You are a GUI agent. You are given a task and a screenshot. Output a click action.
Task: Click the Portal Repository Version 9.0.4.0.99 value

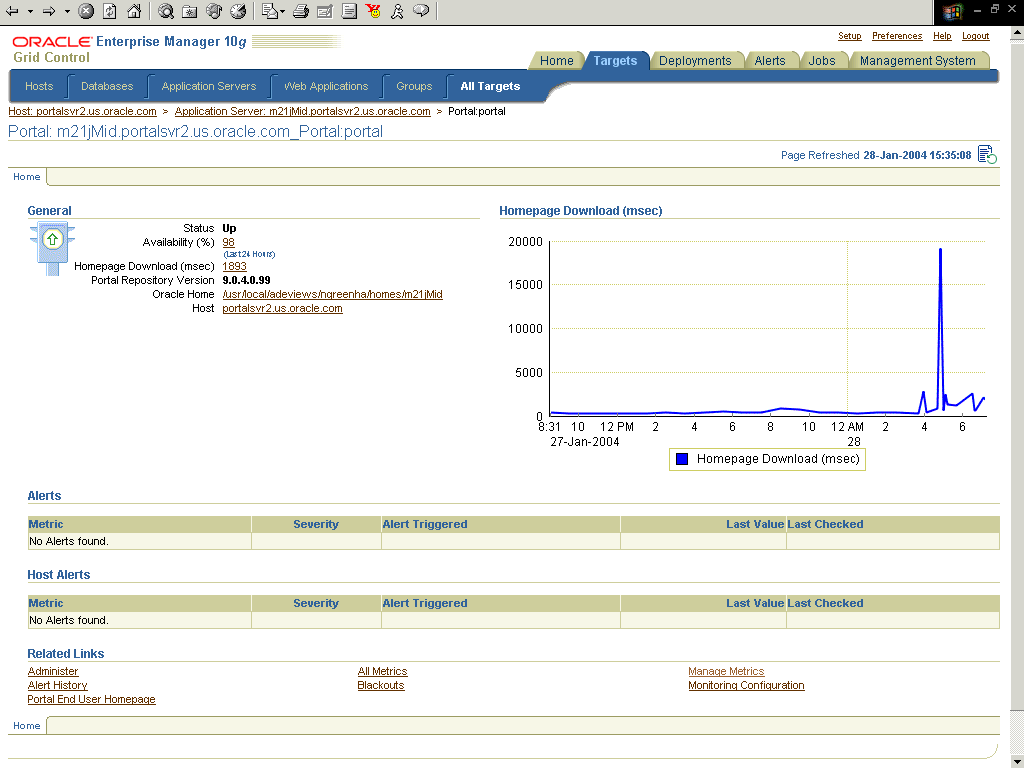(x=246, y=280)
